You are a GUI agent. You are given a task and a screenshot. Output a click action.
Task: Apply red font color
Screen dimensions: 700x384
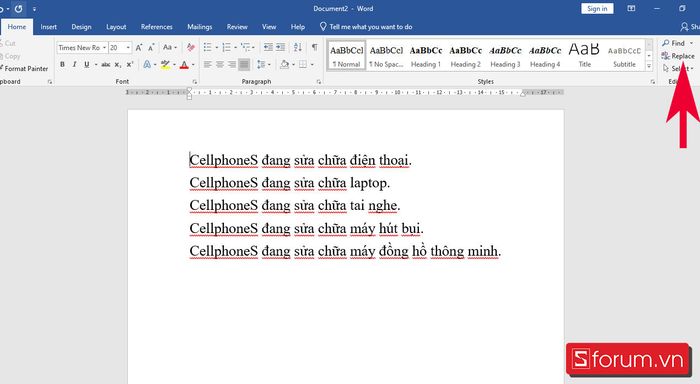point(184,65)
